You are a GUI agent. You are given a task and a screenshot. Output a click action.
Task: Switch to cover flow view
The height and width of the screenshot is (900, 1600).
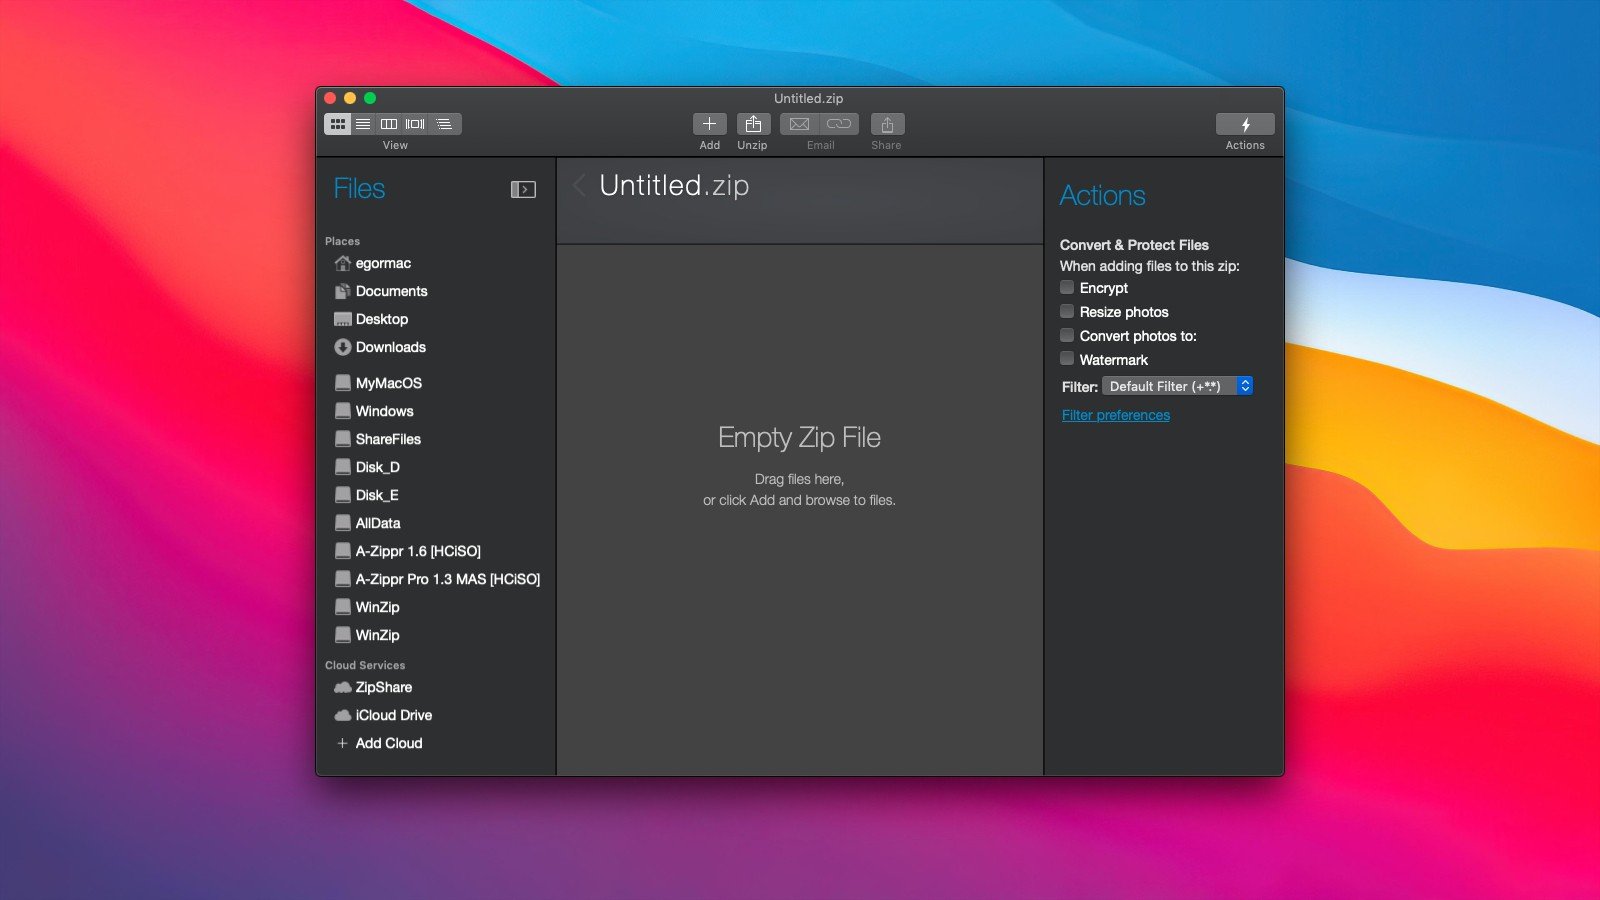tap(415, 124)
